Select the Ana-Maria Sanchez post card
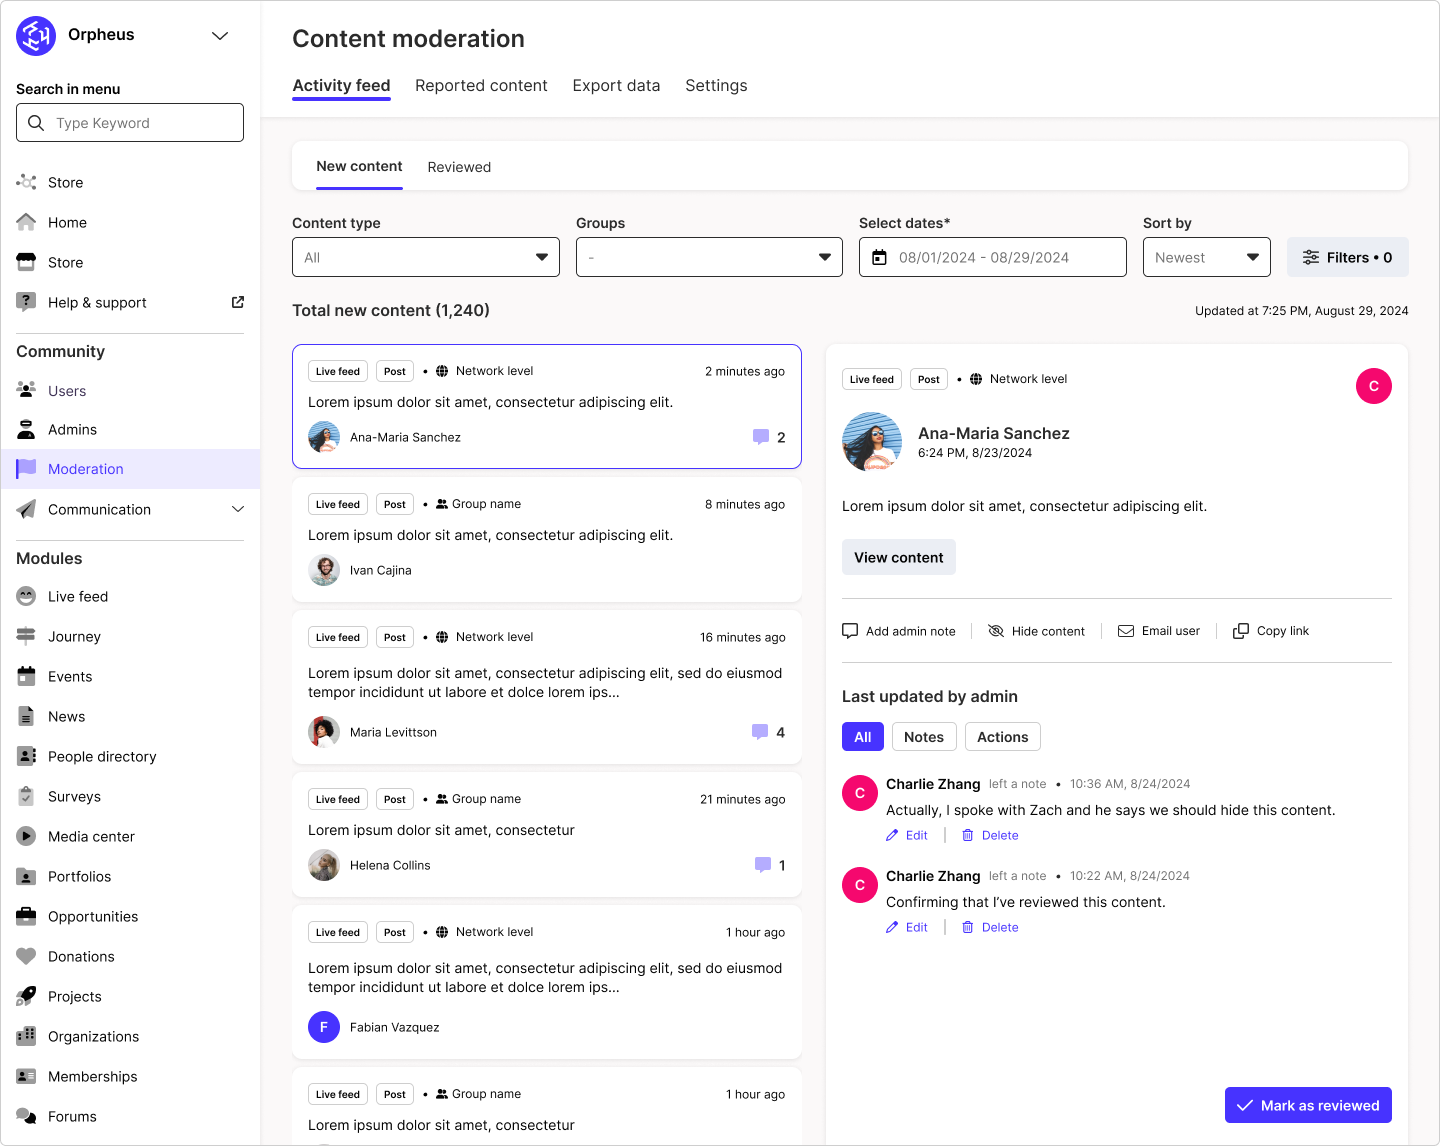 (546, 406)
